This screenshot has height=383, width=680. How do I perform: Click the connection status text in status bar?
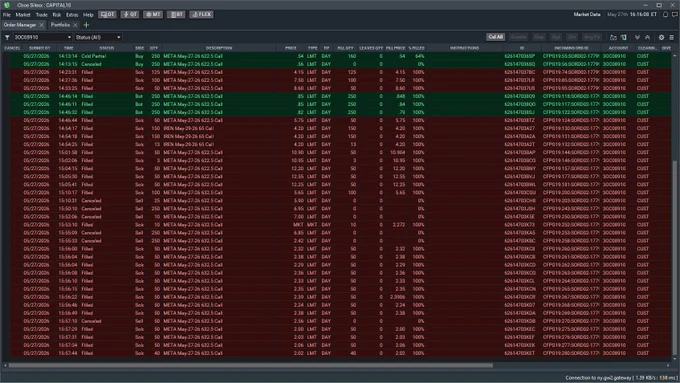(621, 378)
